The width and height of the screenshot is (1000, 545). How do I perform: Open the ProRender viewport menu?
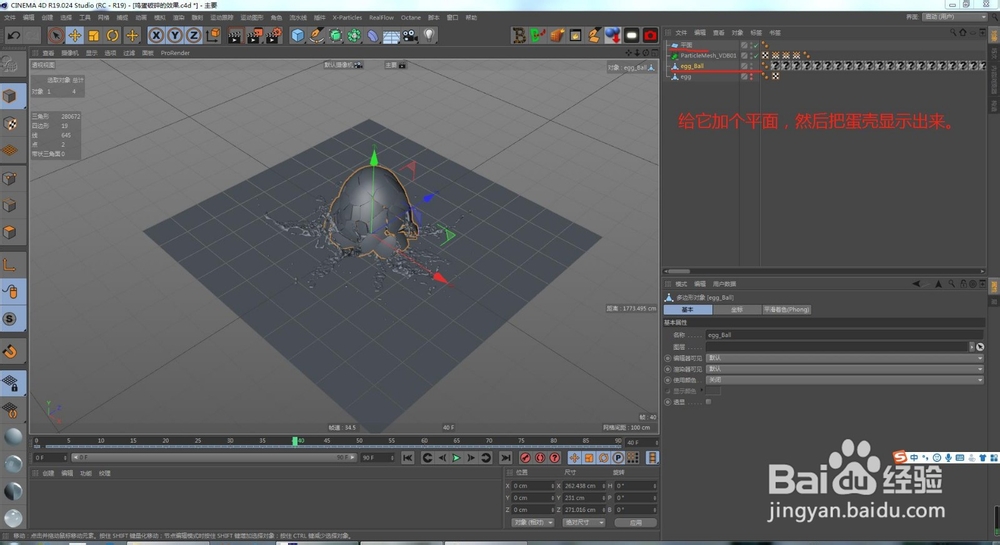[x=175, y=53]
